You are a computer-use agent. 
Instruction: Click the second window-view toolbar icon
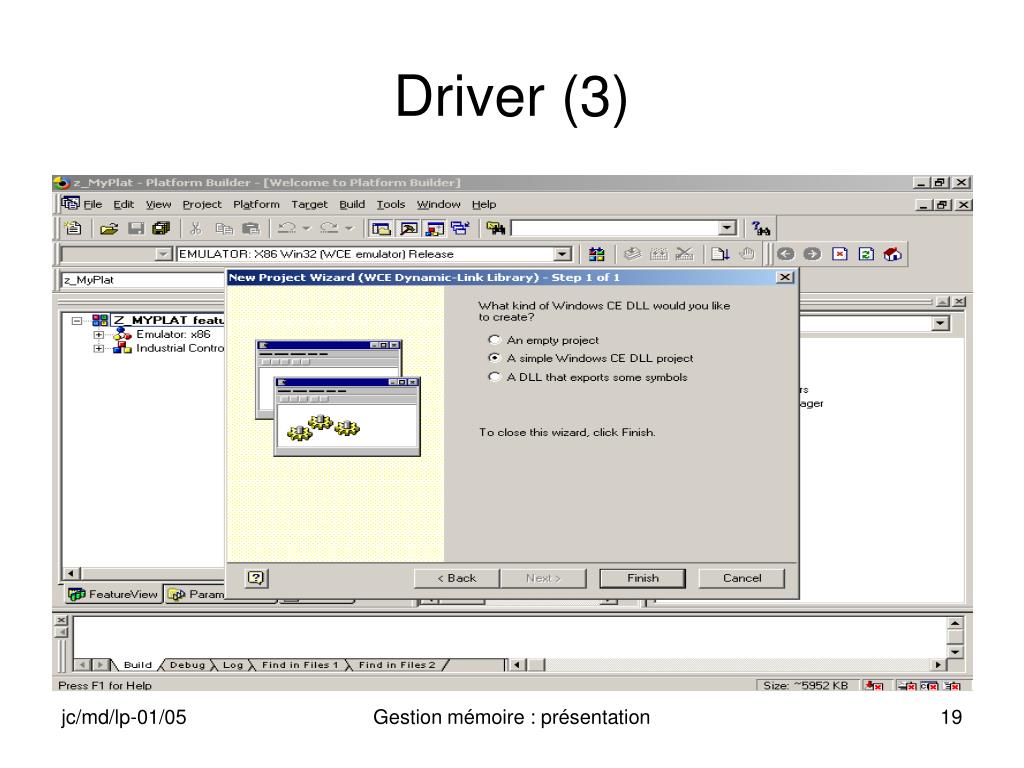(x=409, y=228)
